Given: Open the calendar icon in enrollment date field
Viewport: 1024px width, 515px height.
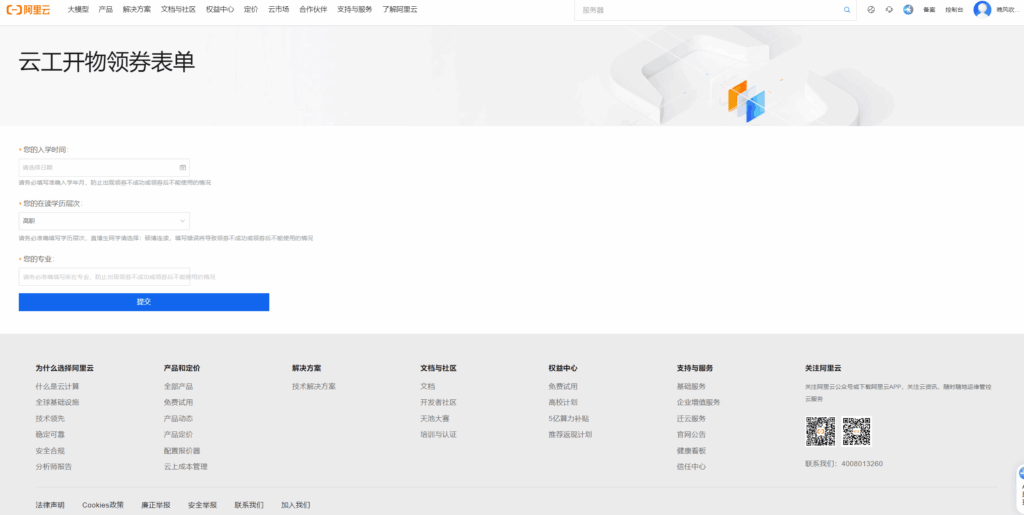Looking at the screenshot, I should [x=183, y=167].
